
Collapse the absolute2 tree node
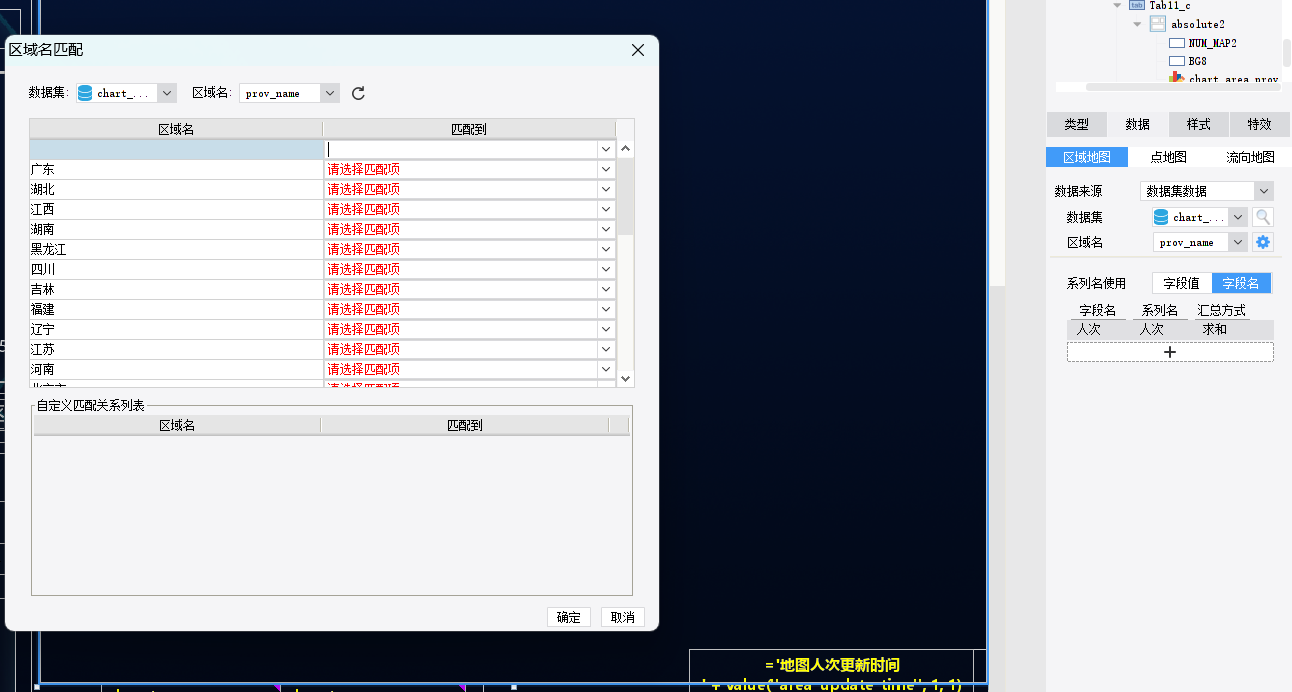(x=1138, y=24)
